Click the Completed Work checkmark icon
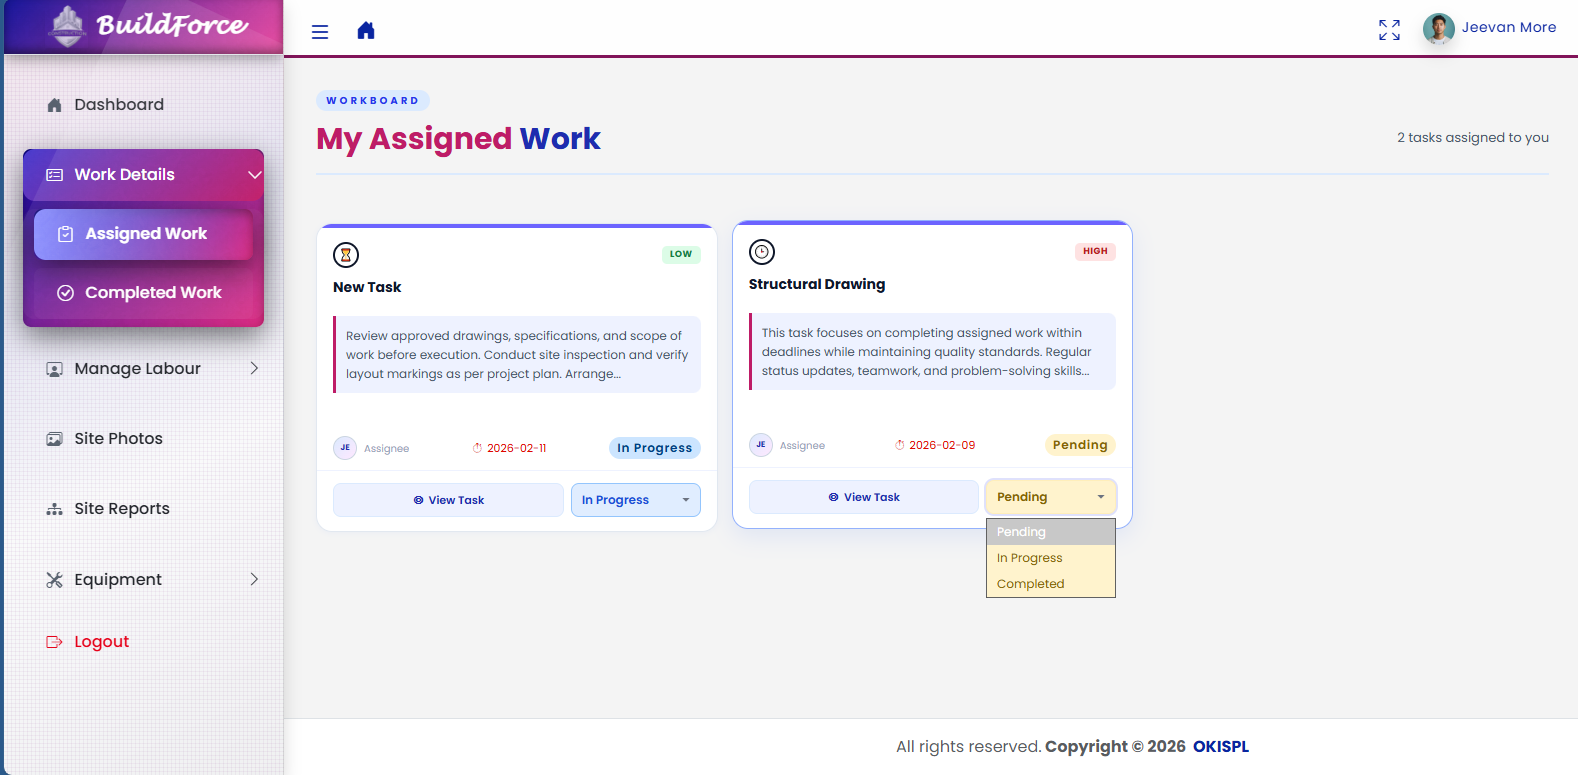The image size is (1578, 775). 66,293
